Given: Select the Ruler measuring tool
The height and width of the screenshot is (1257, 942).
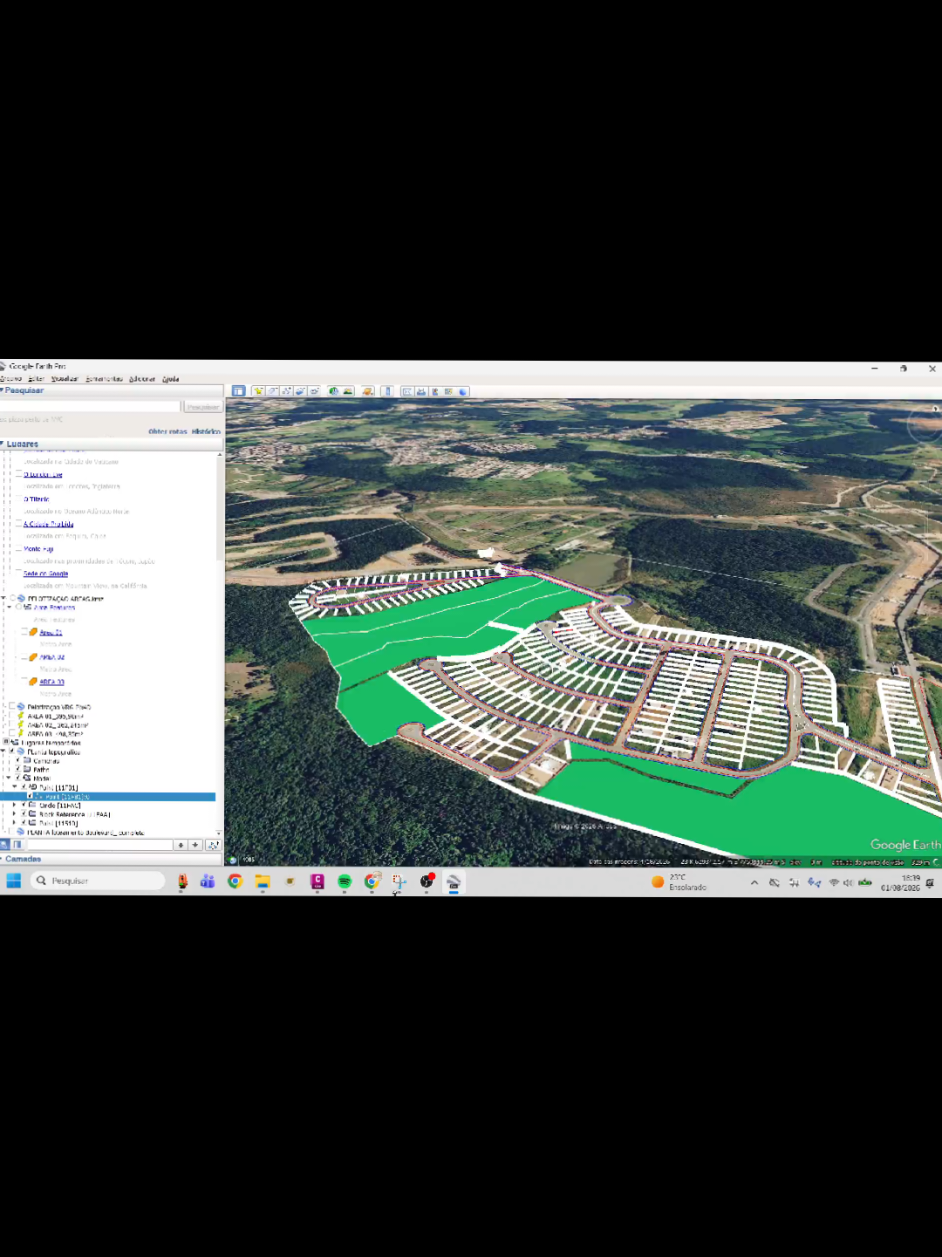Looking at the screenshot, I should (388, 391).
